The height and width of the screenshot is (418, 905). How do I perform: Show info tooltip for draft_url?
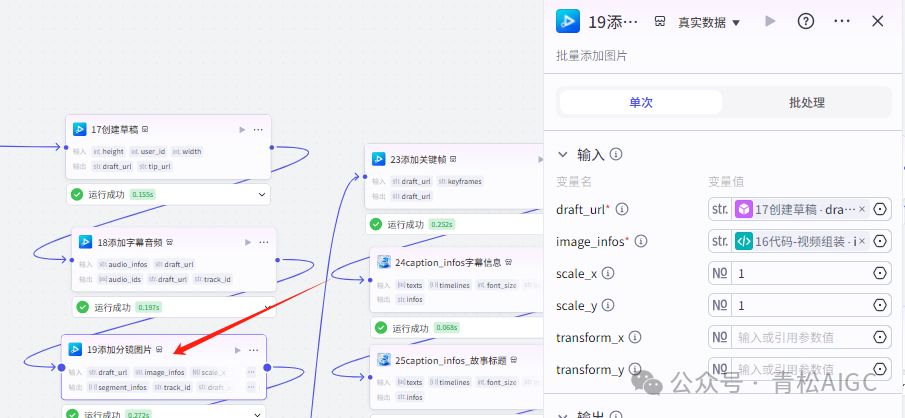click(622, 209)
